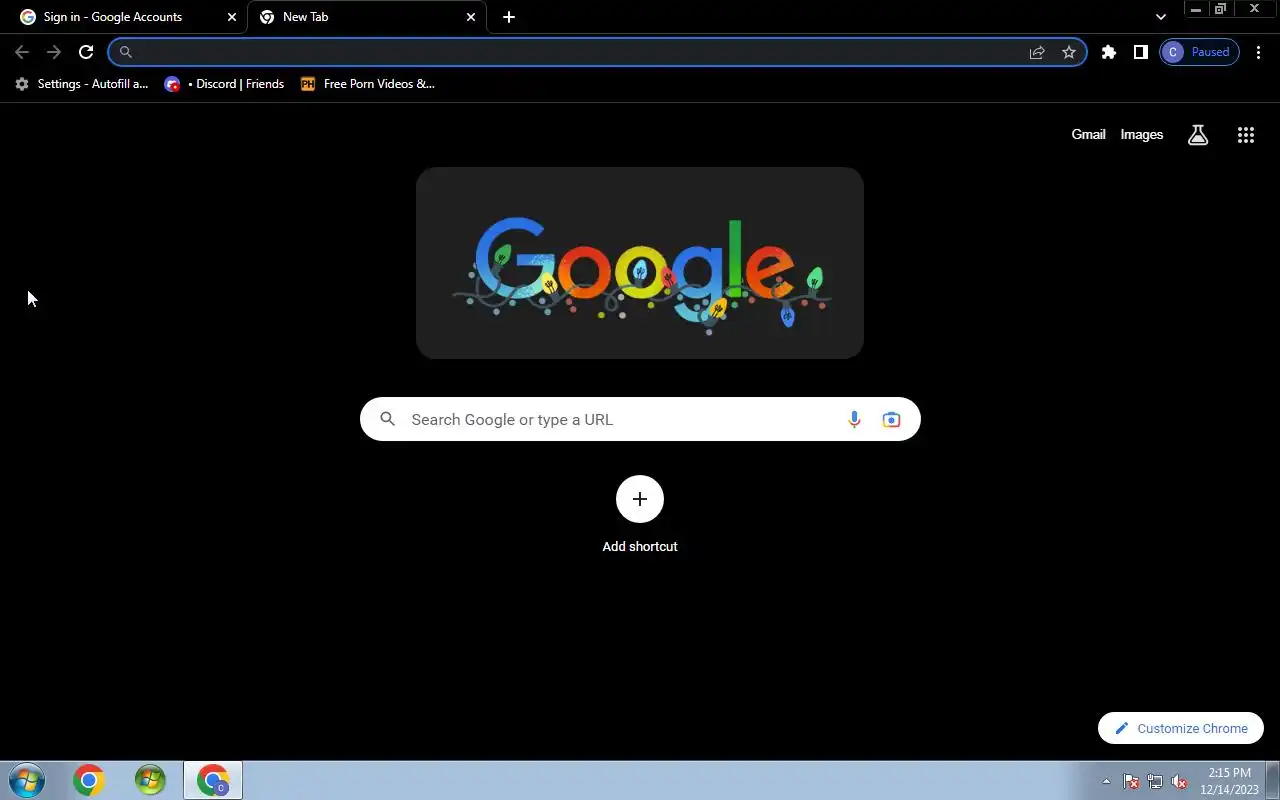Open Customize Chrome
Viewport: 1280px width, 800px height.
click(1181, 728)
